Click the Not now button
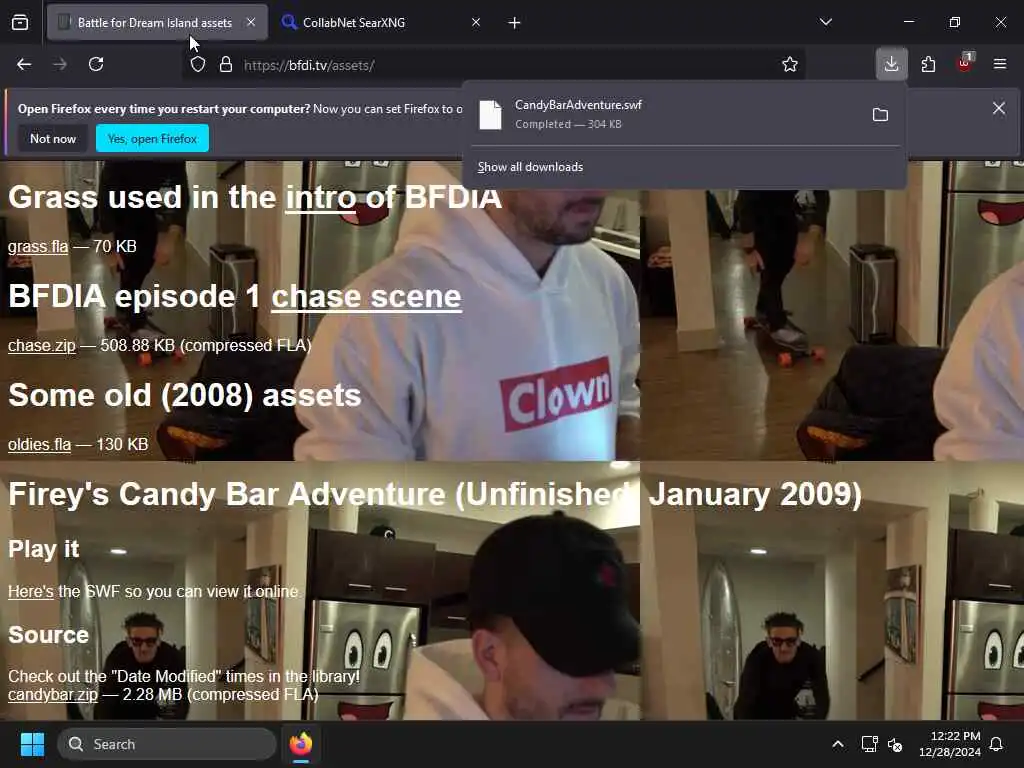 coord(53,138)
